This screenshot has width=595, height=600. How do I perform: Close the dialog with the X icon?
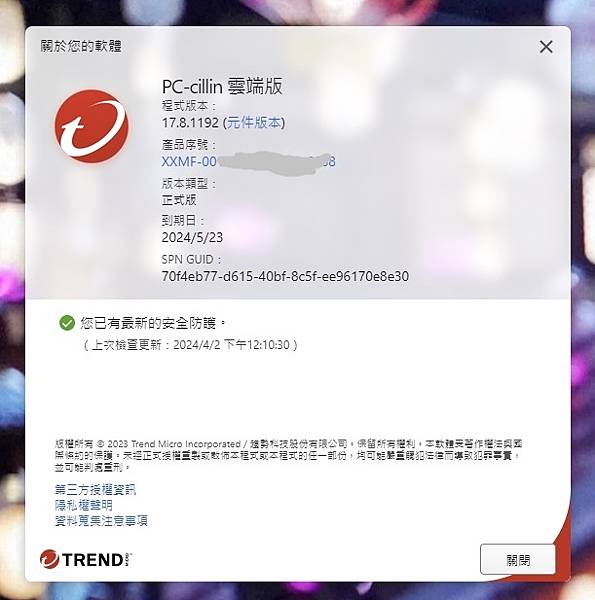point(546,47)
